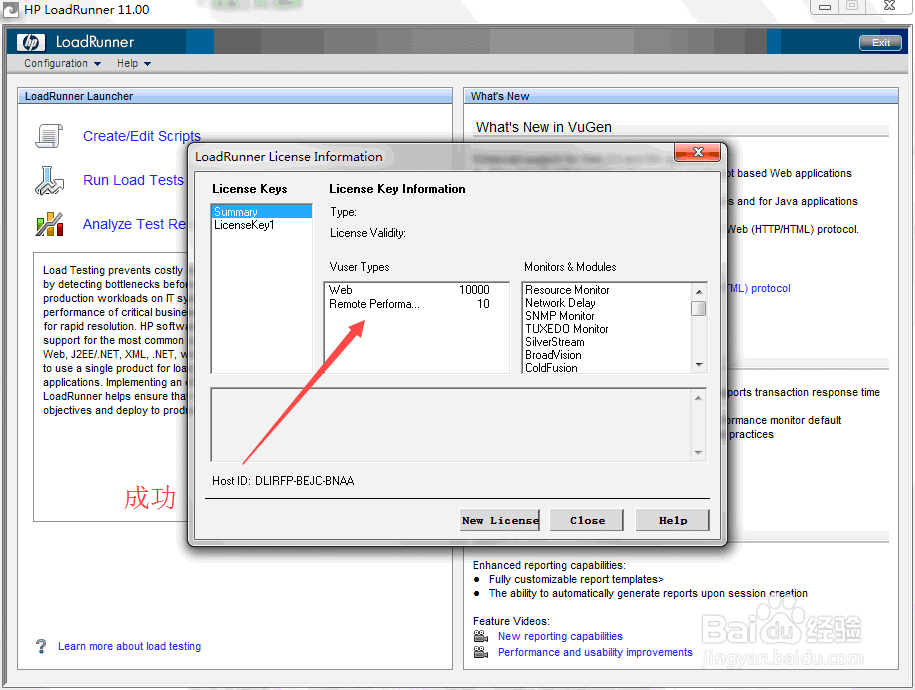Image resolution: width=915 pixels, height=690 pixels.
Task: Open Learn more about load testing link
Action: pyautogui.click(x=130, y=646)
